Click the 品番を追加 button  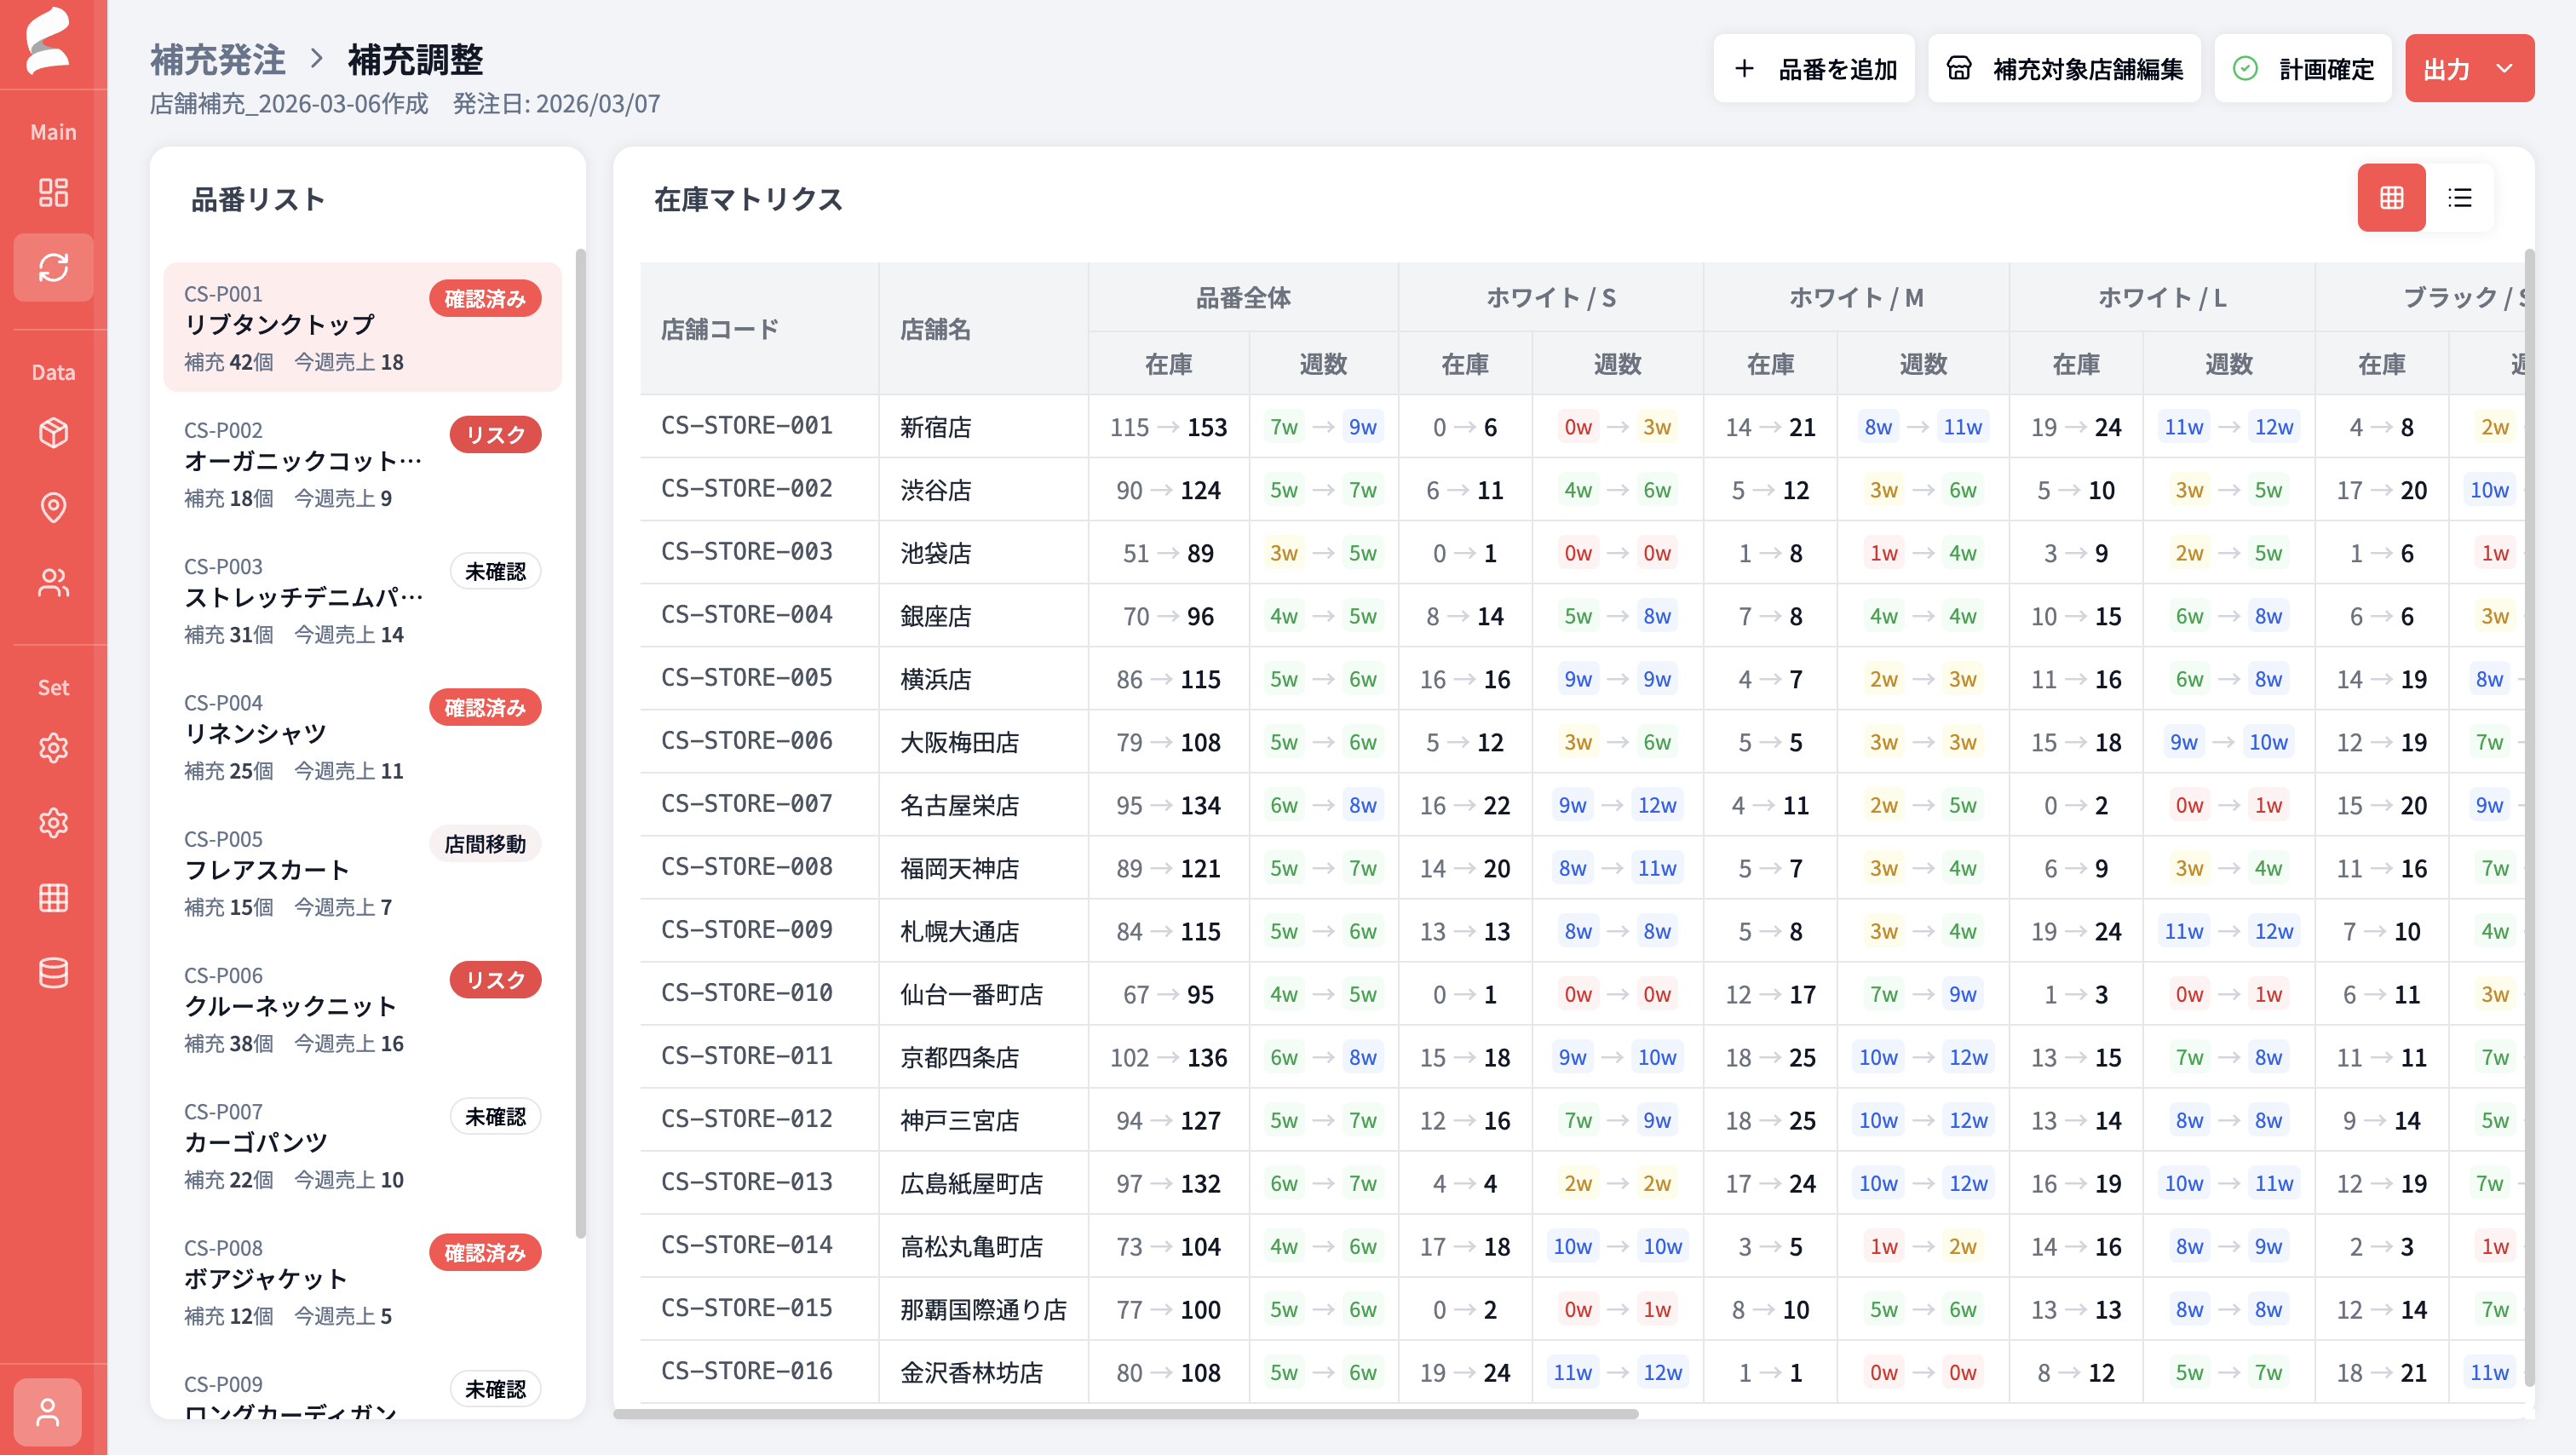[x=1814, y=68]
